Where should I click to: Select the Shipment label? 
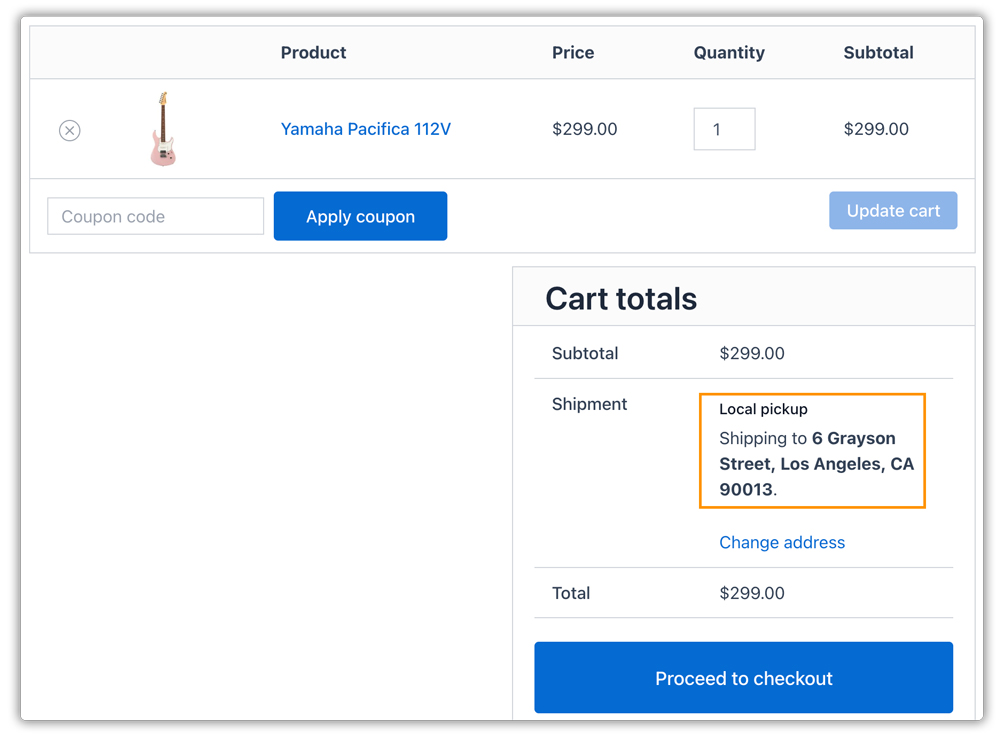tap(589, 404)
